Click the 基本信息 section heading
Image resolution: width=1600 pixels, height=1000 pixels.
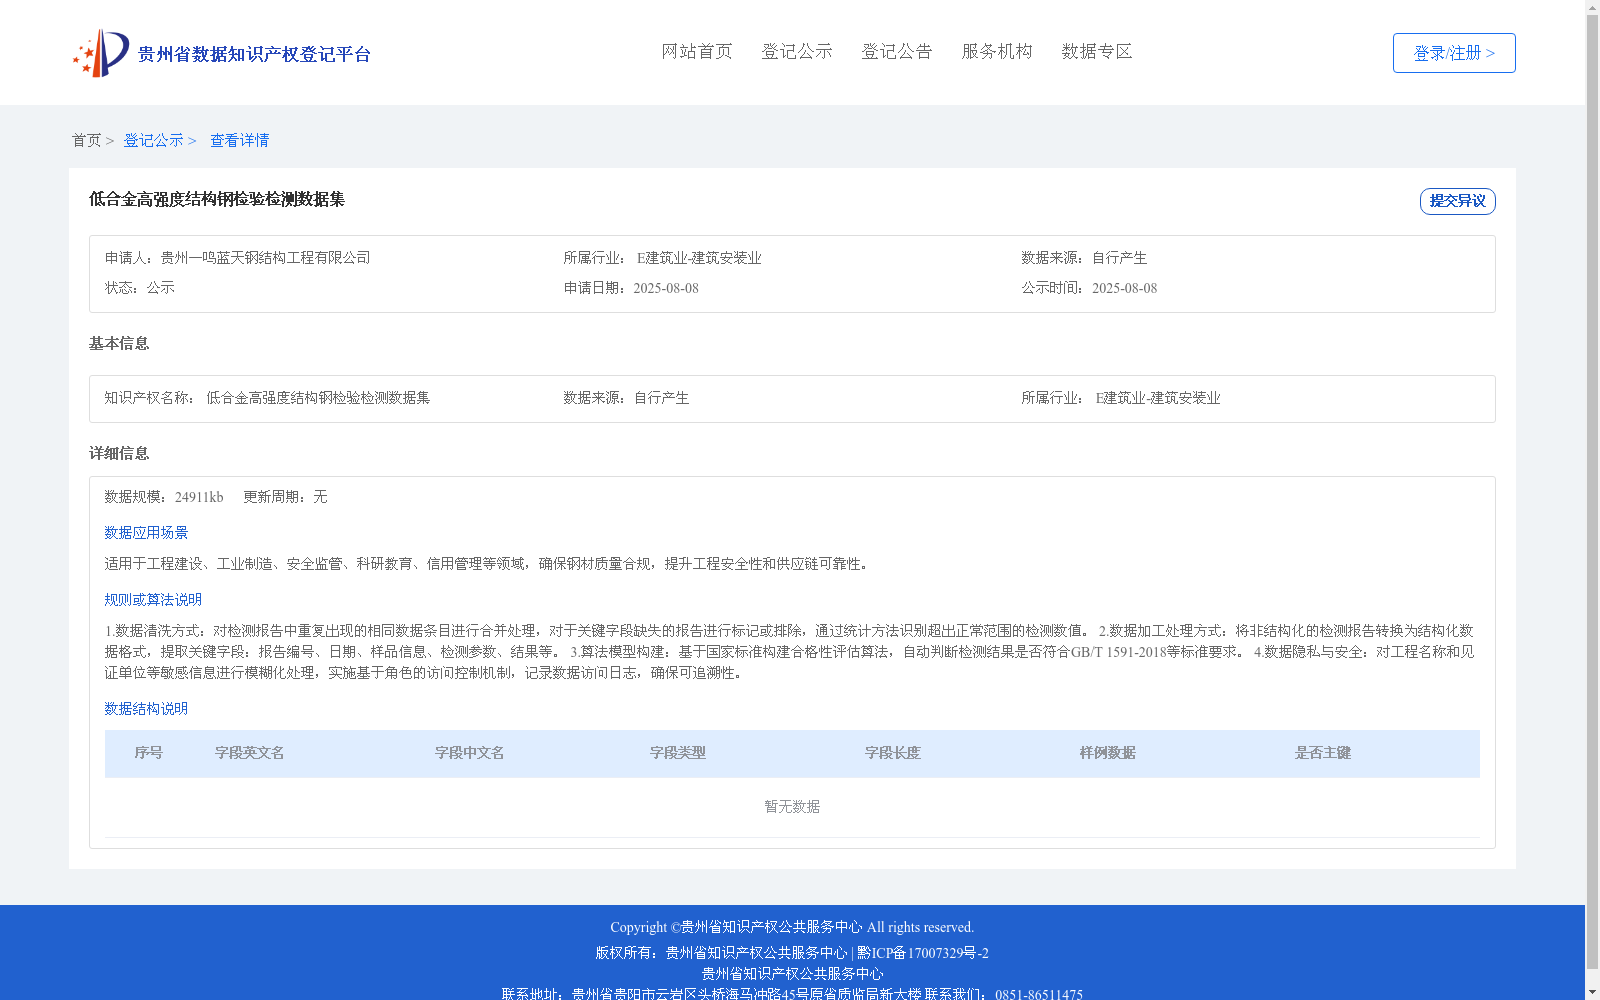pos(119,344)
